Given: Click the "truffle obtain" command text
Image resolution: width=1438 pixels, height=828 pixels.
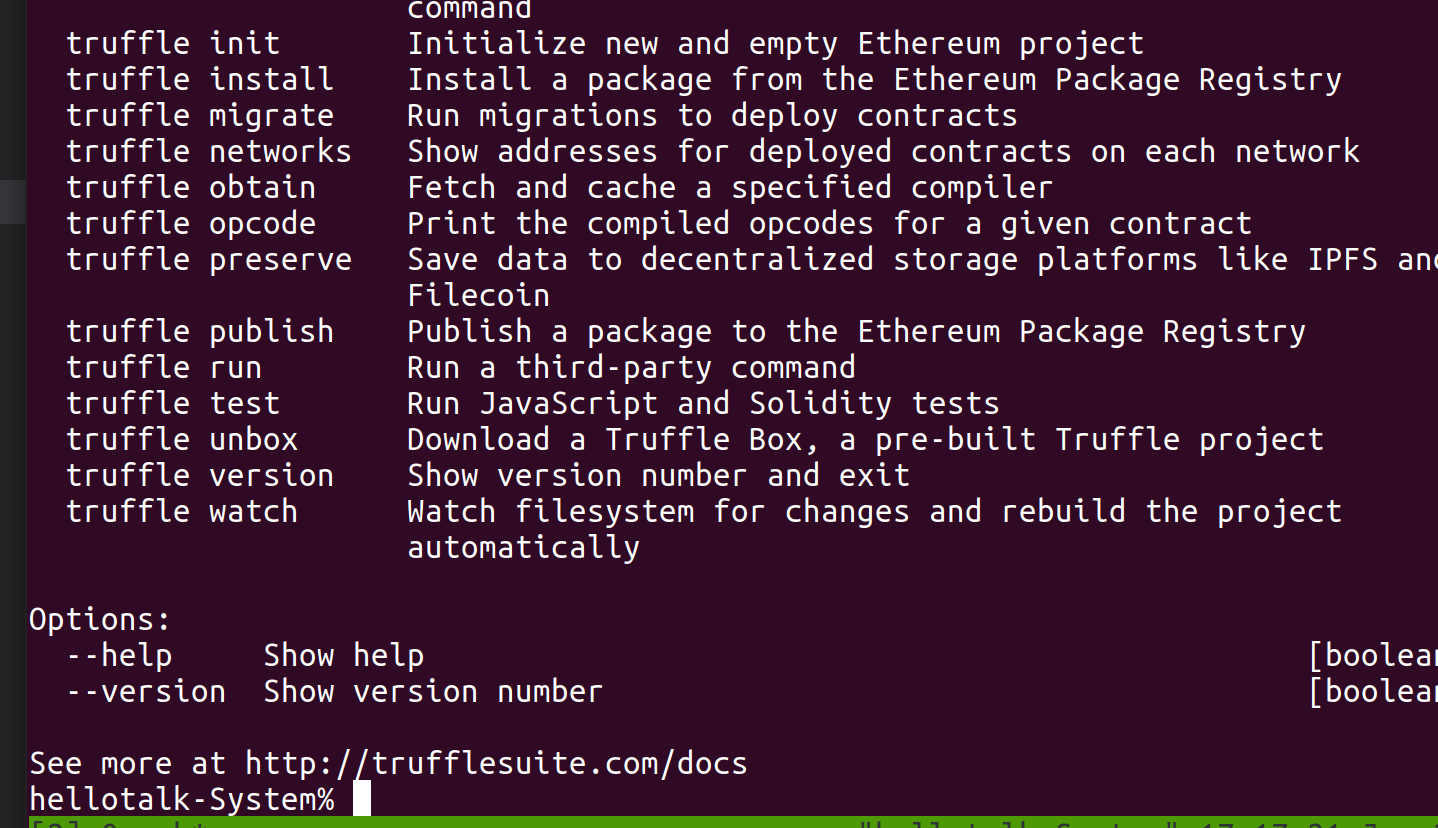Looking at the screenshot, I should coord(191,188).
